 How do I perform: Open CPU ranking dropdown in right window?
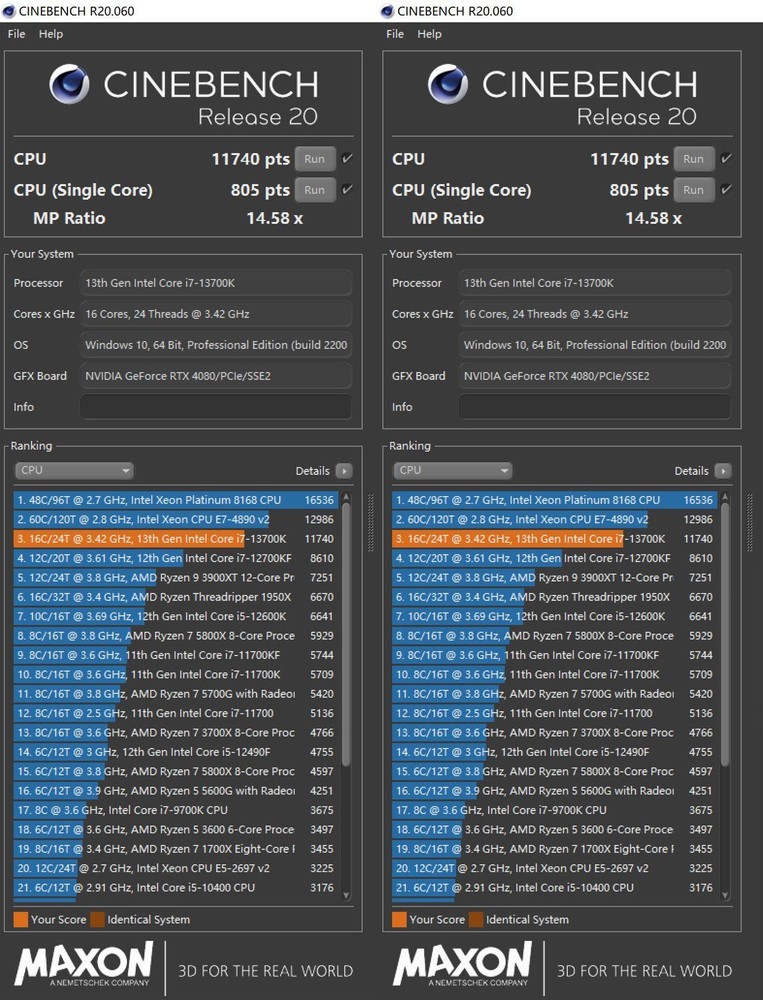452,471
